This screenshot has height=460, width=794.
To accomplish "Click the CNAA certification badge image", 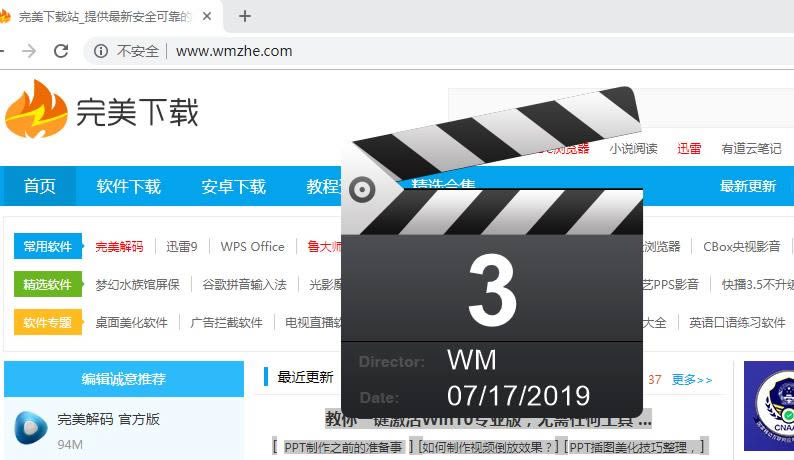I will [x=769, y=406].
